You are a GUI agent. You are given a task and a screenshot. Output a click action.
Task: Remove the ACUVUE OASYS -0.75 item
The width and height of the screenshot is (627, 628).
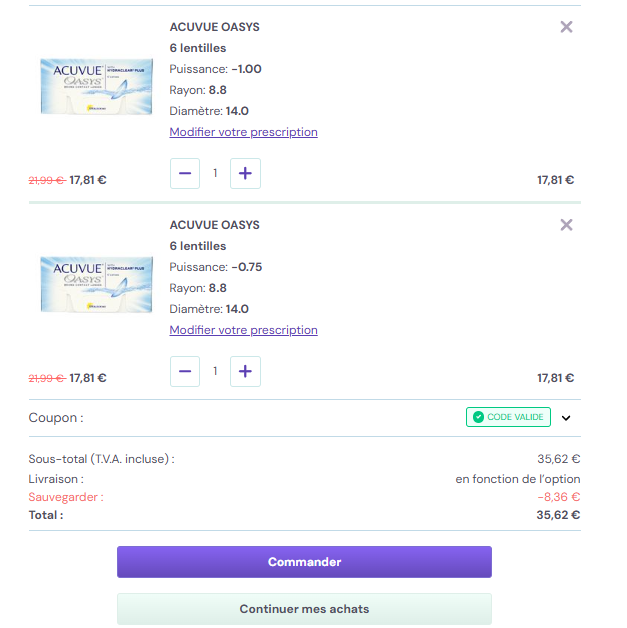click(x=566, y=225)
